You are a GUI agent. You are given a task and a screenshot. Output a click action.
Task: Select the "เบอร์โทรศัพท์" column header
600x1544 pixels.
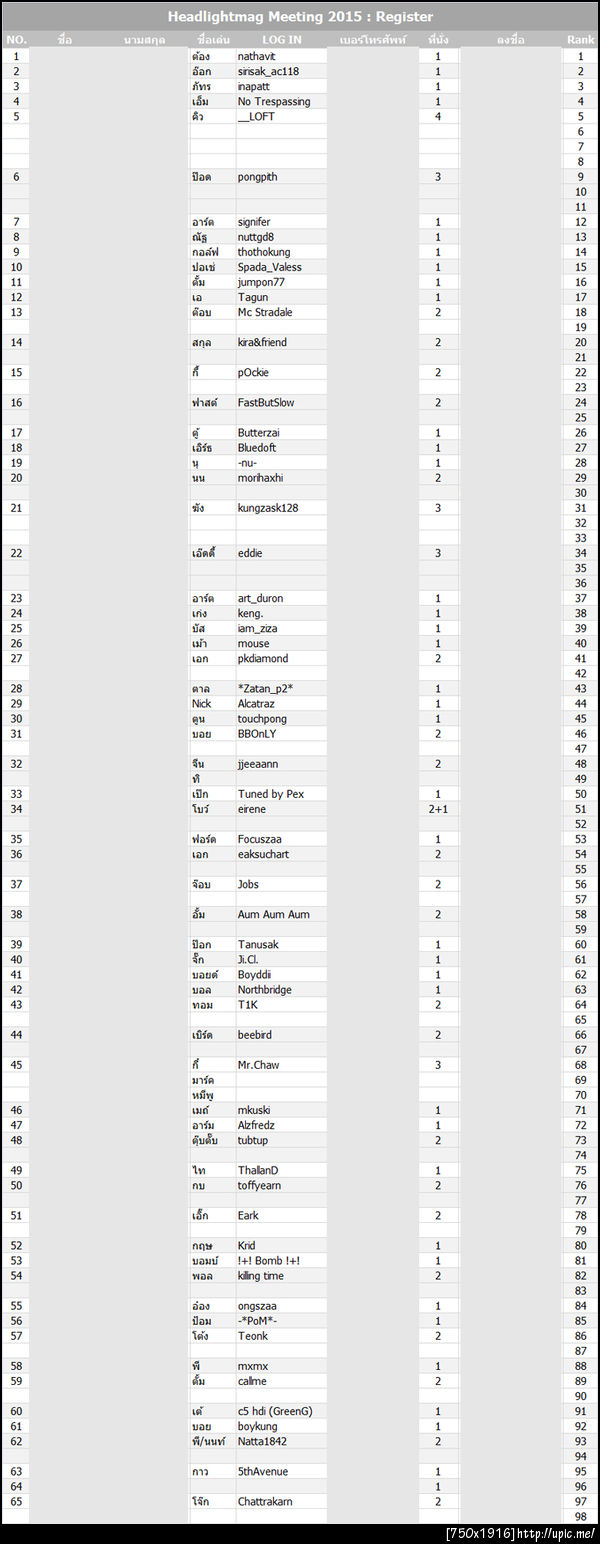click(371, 40)
